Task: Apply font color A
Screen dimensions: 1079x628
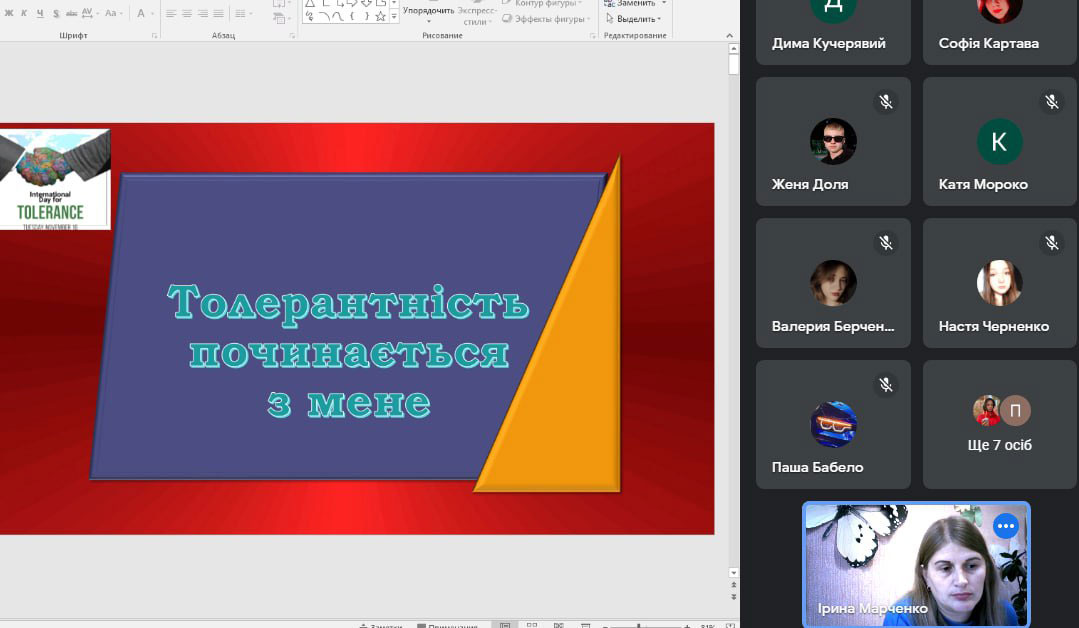Action: click(140, 13)
